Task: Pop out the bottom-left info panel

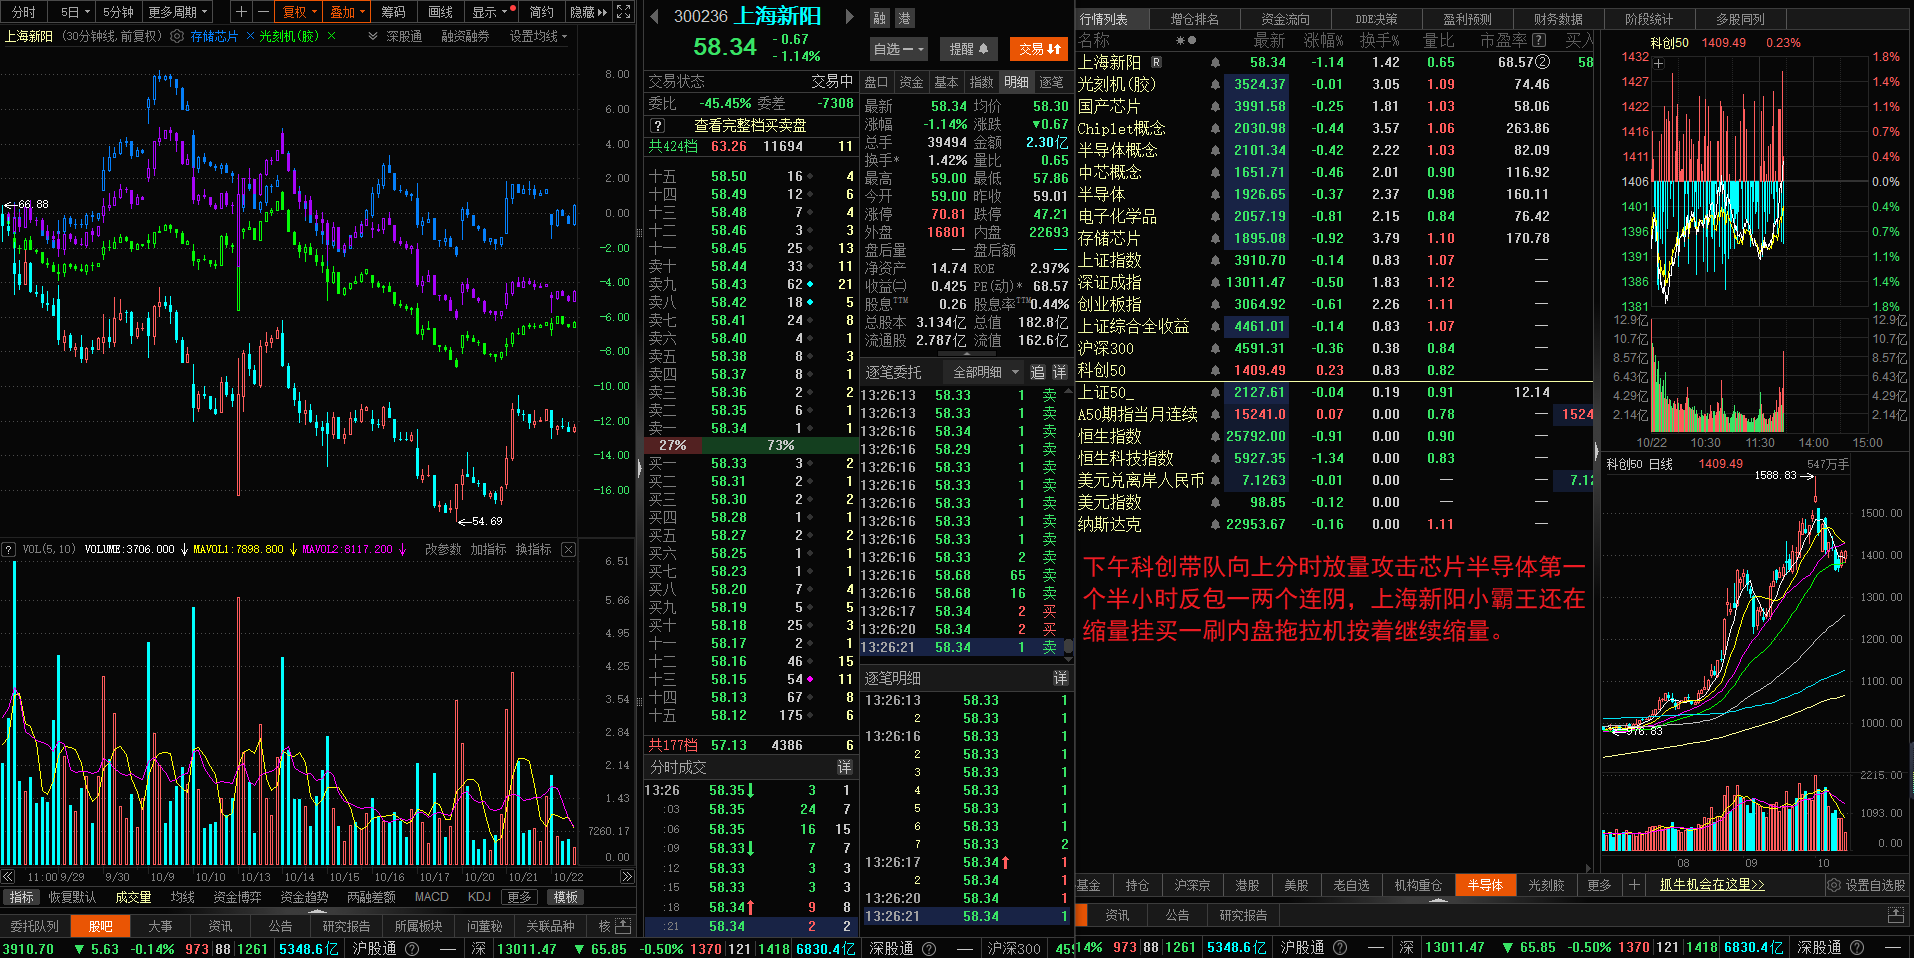Action: [623, 925]
